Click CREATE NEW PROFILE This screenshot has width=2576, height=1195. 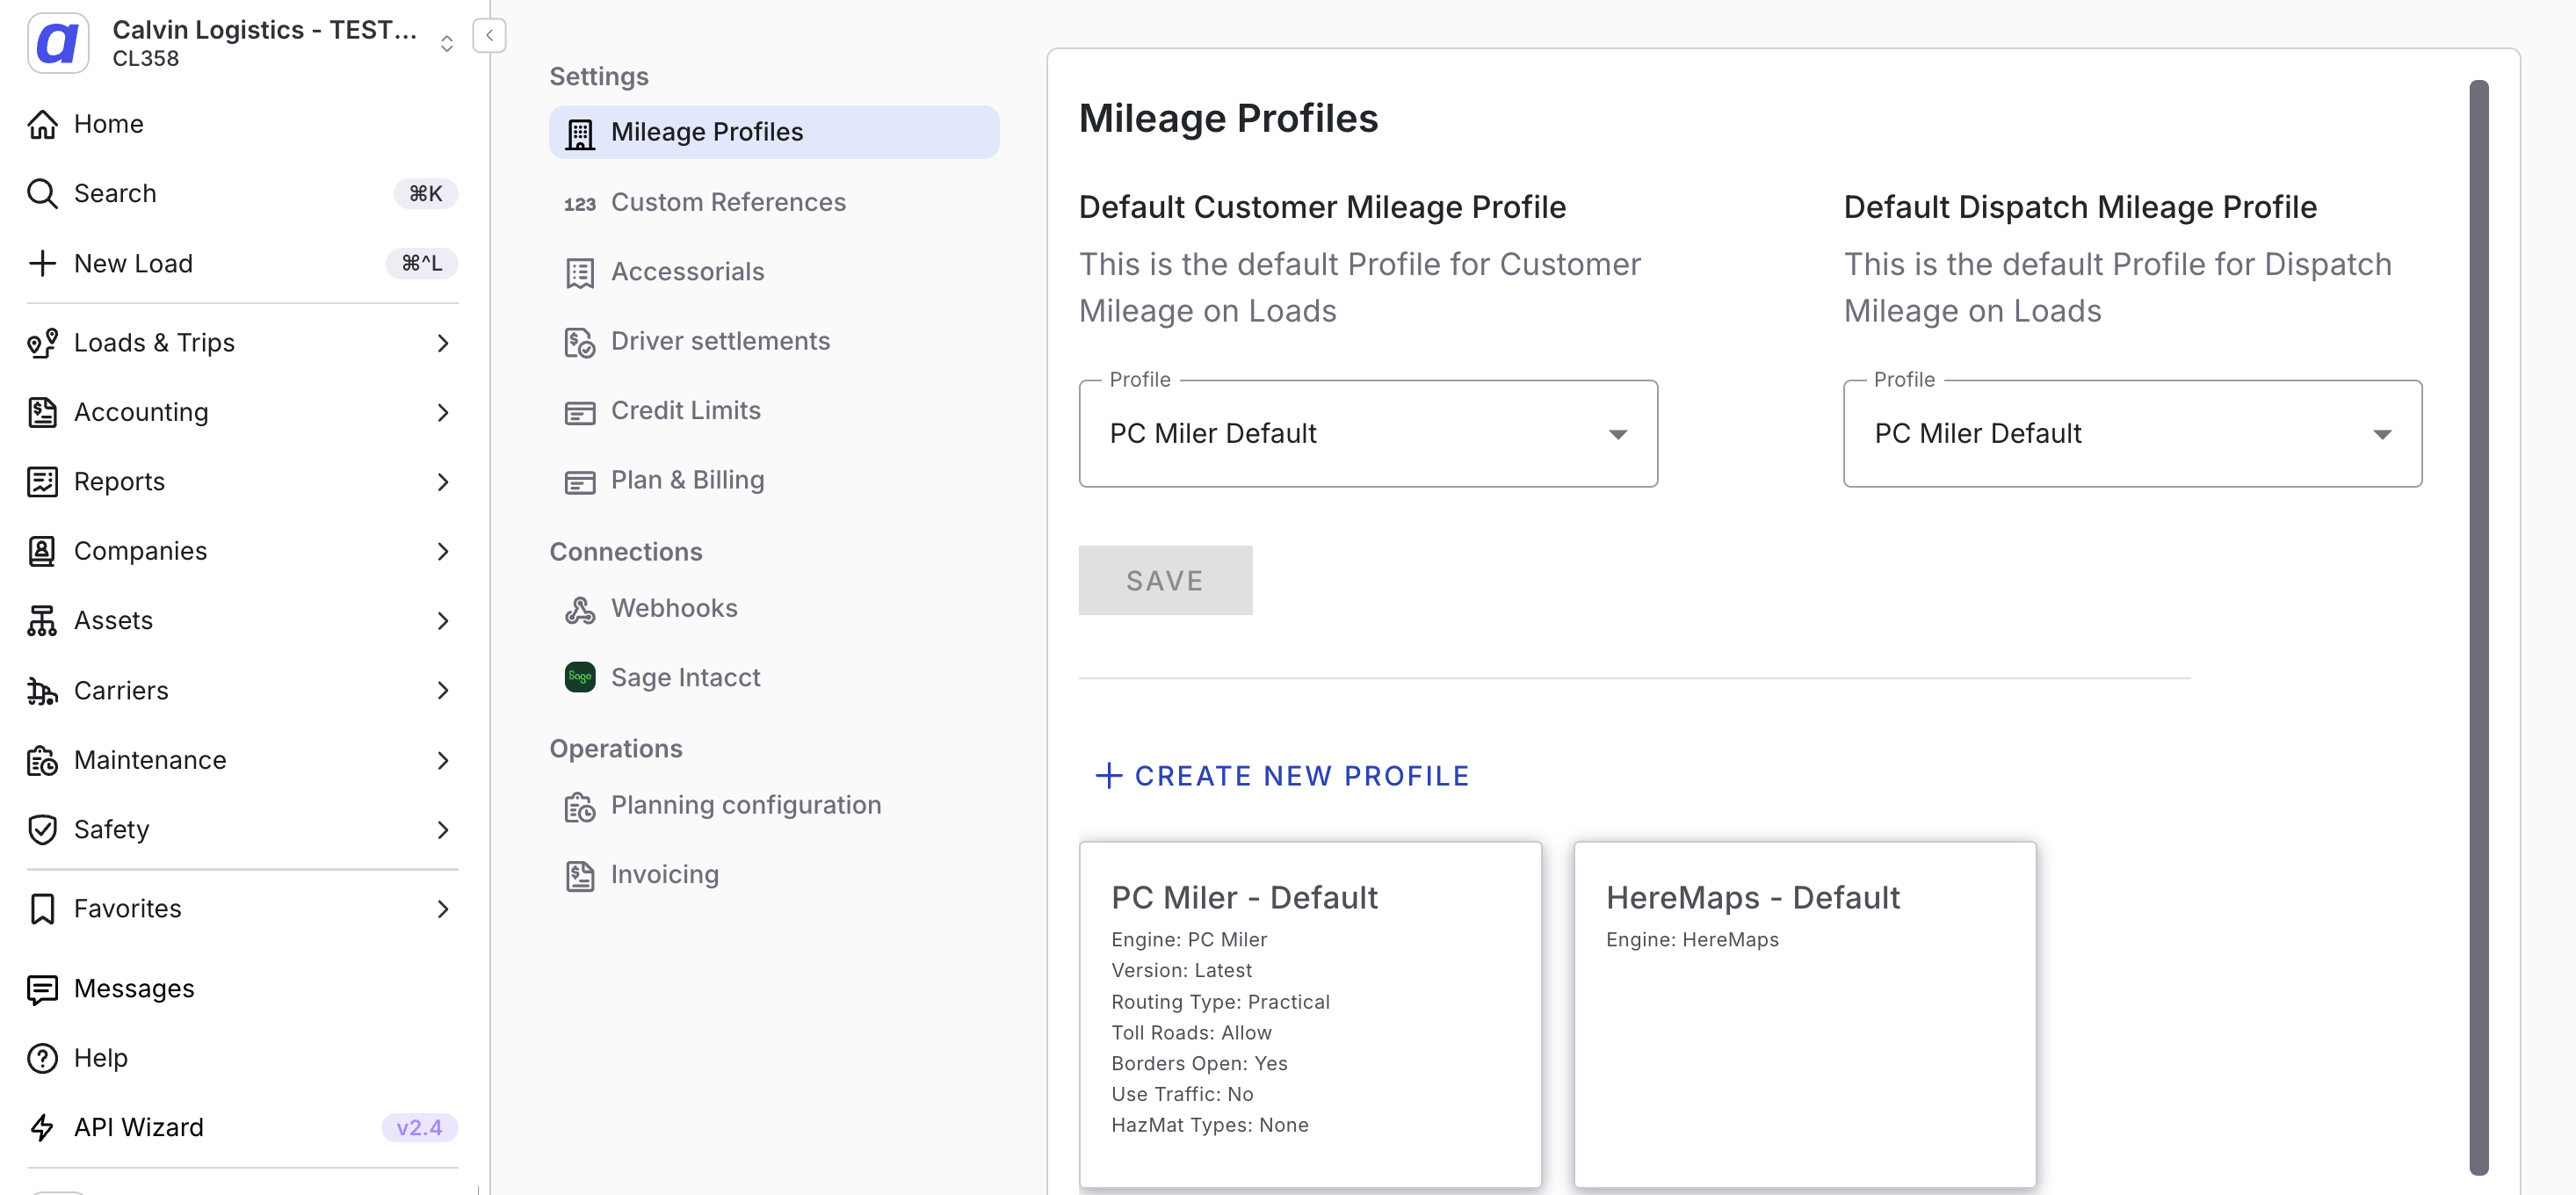[x=1282, y=775]
